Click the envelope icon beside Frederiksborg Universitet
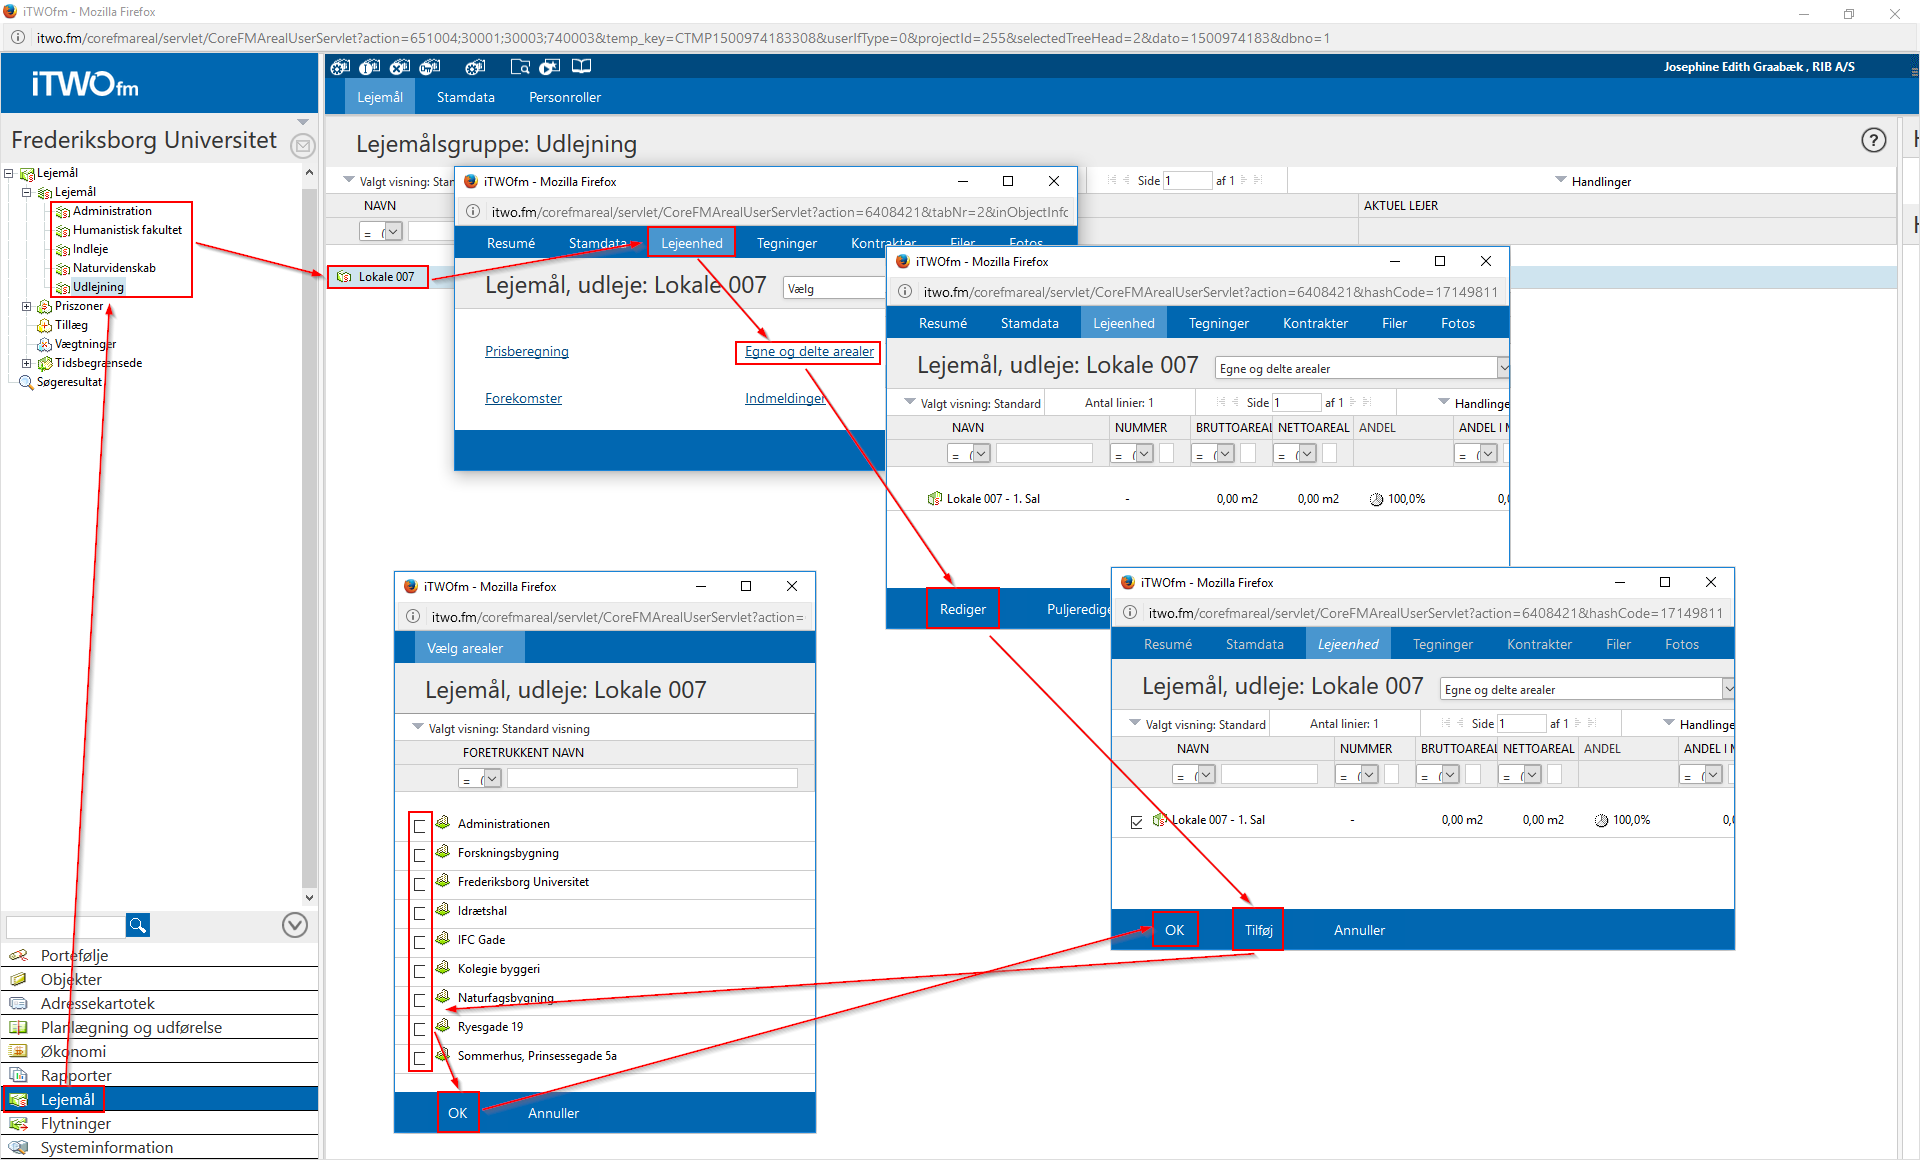Viewport: 1920px width, 1160px height. coord(302,146)
